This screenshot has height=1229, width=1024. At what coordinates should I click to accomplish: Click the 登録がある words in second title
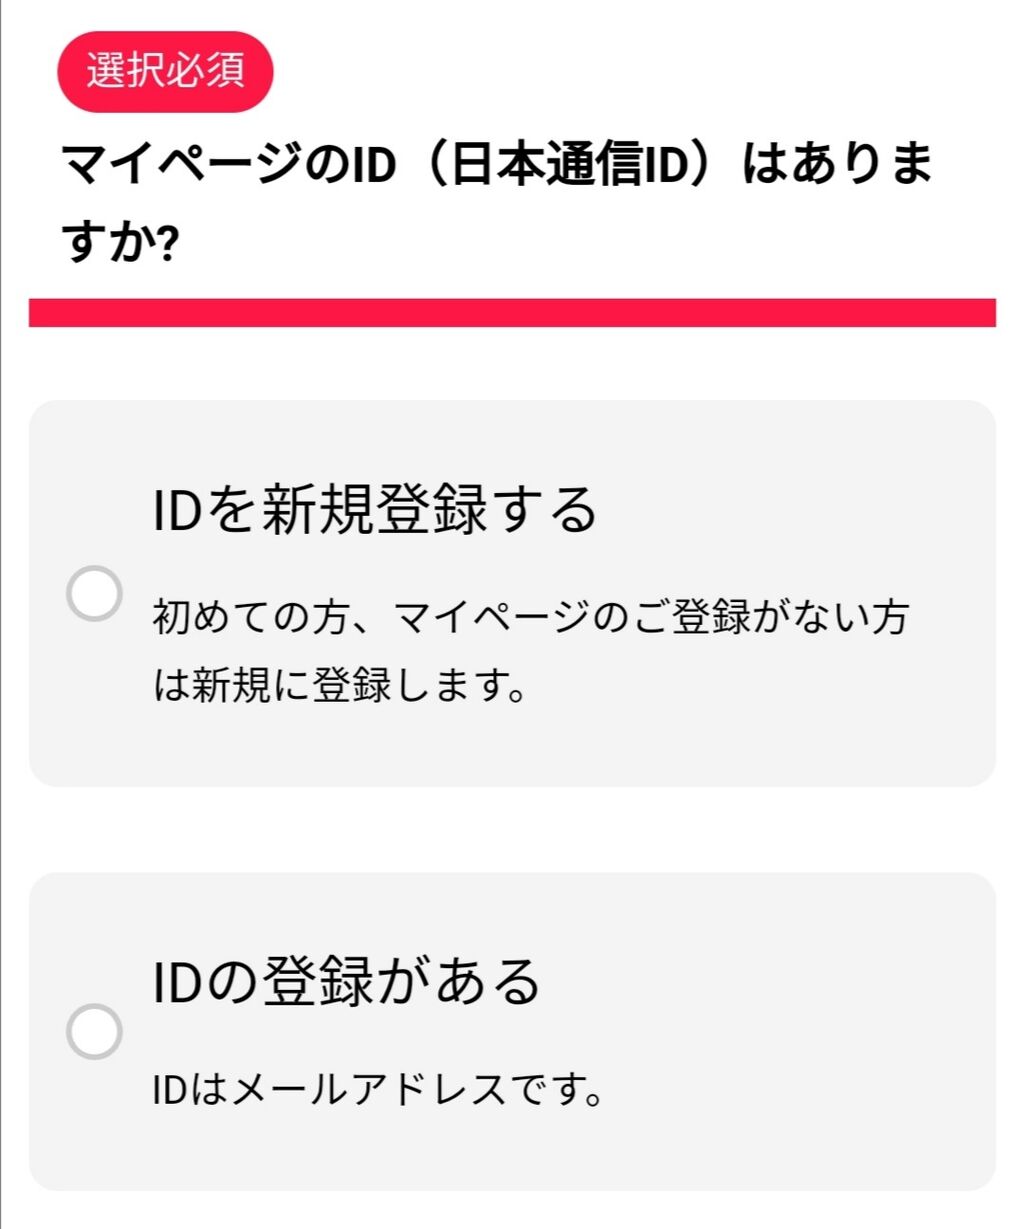pos(402,981)
